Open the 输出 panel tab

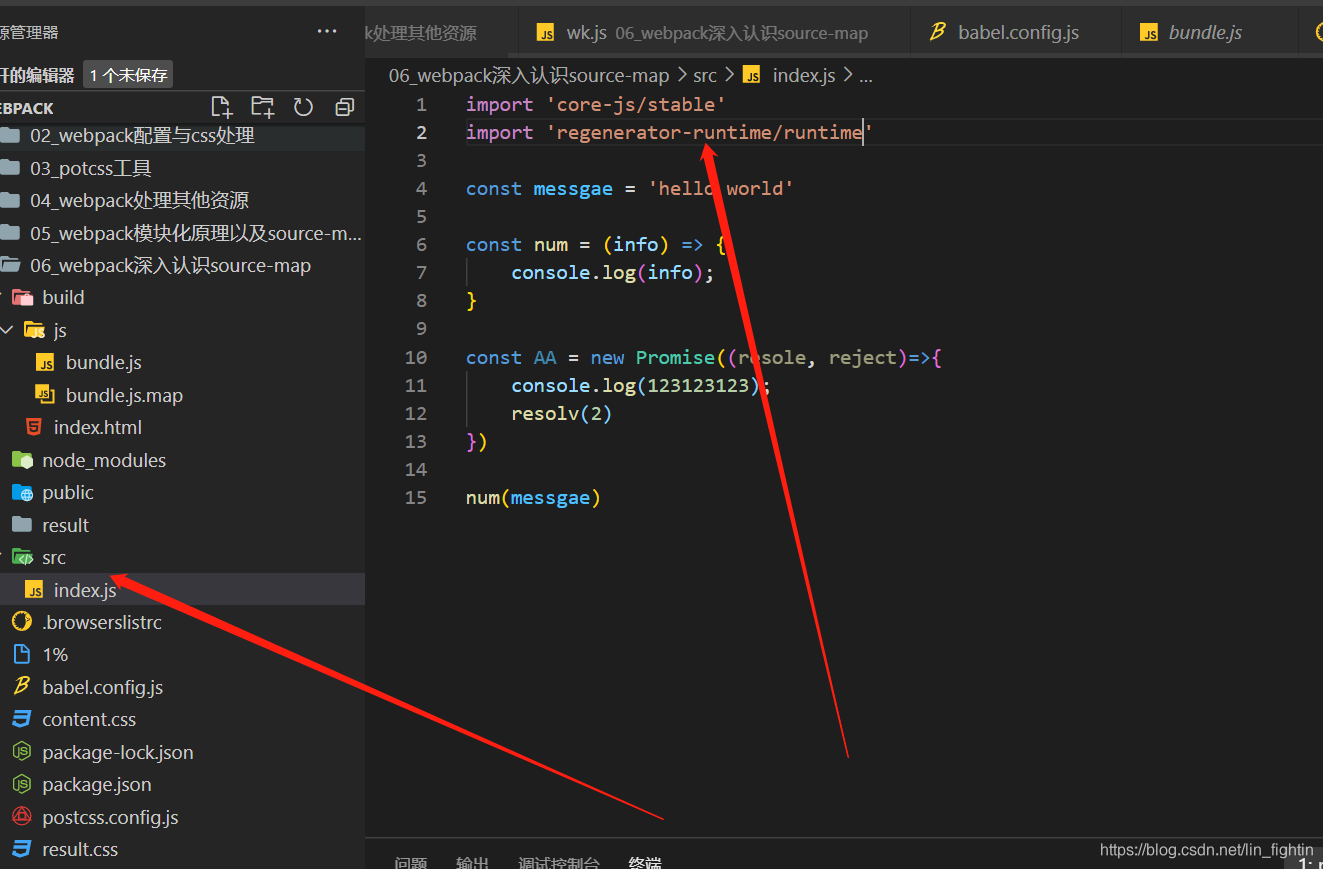point(472,862)
